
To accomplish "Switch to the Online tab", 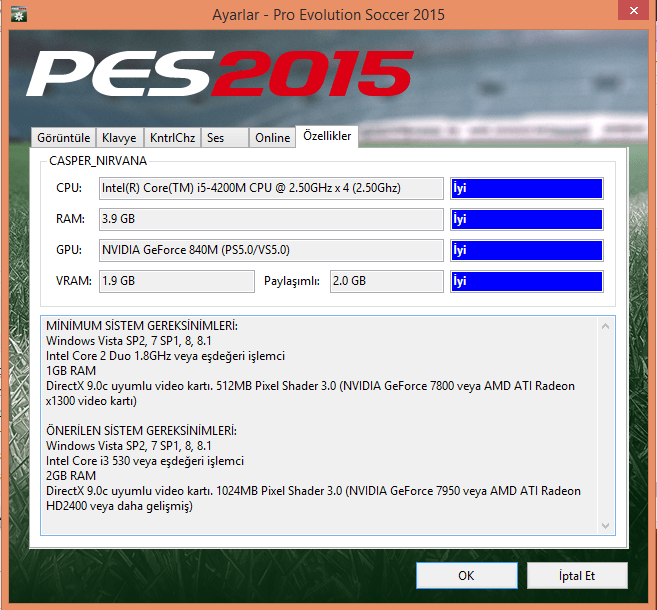I will point(273,137).
